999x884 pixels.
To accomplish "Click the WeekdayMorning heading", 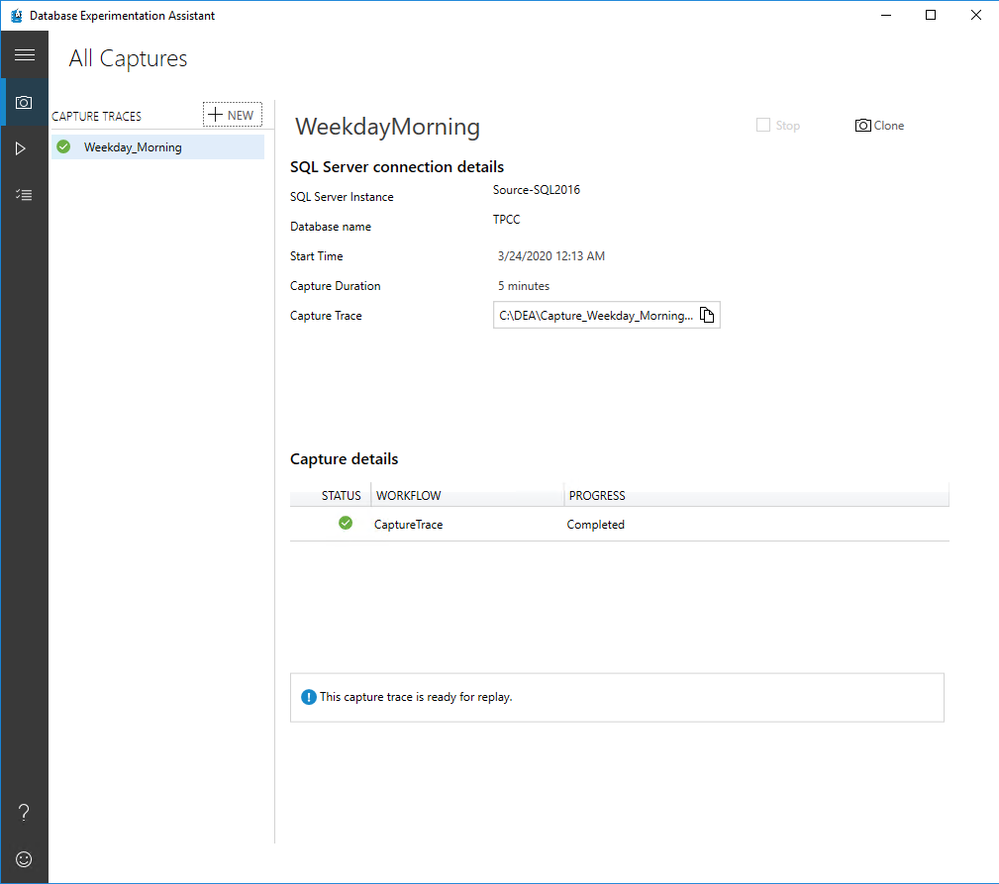I will pos(387,126).
